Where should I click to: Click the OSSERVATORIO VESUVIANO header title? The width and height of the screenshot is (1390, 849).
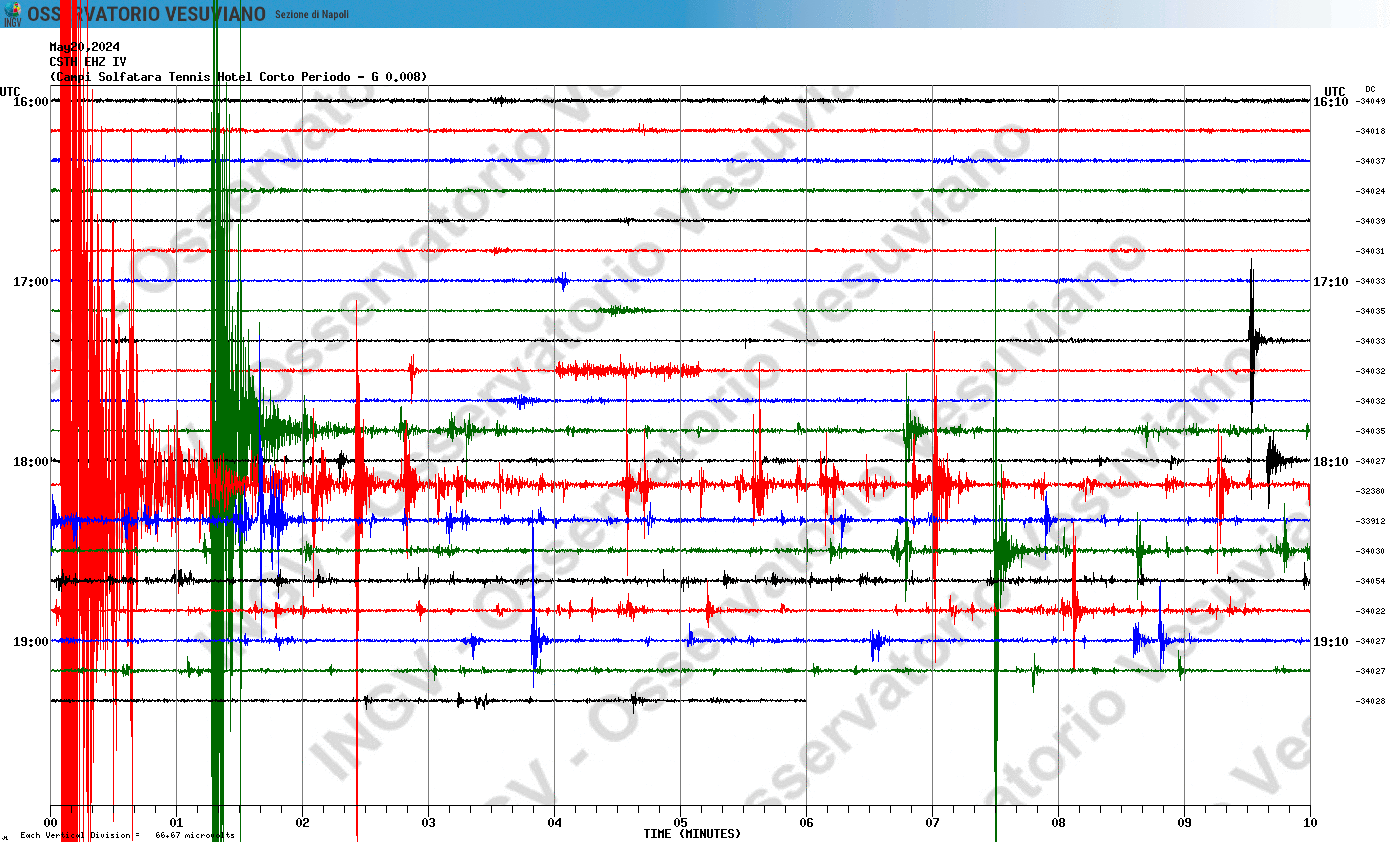pos(146,14)
